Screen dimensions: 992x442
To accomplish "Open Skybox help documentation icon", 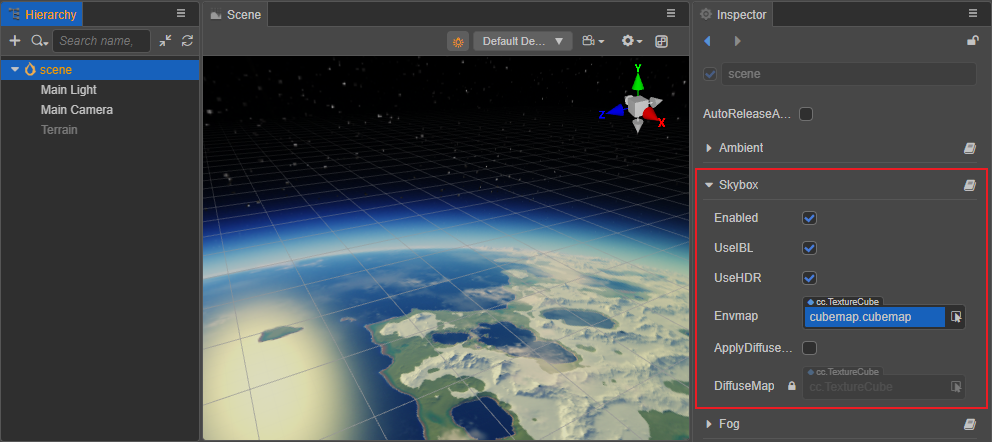I will click(970, 185).
